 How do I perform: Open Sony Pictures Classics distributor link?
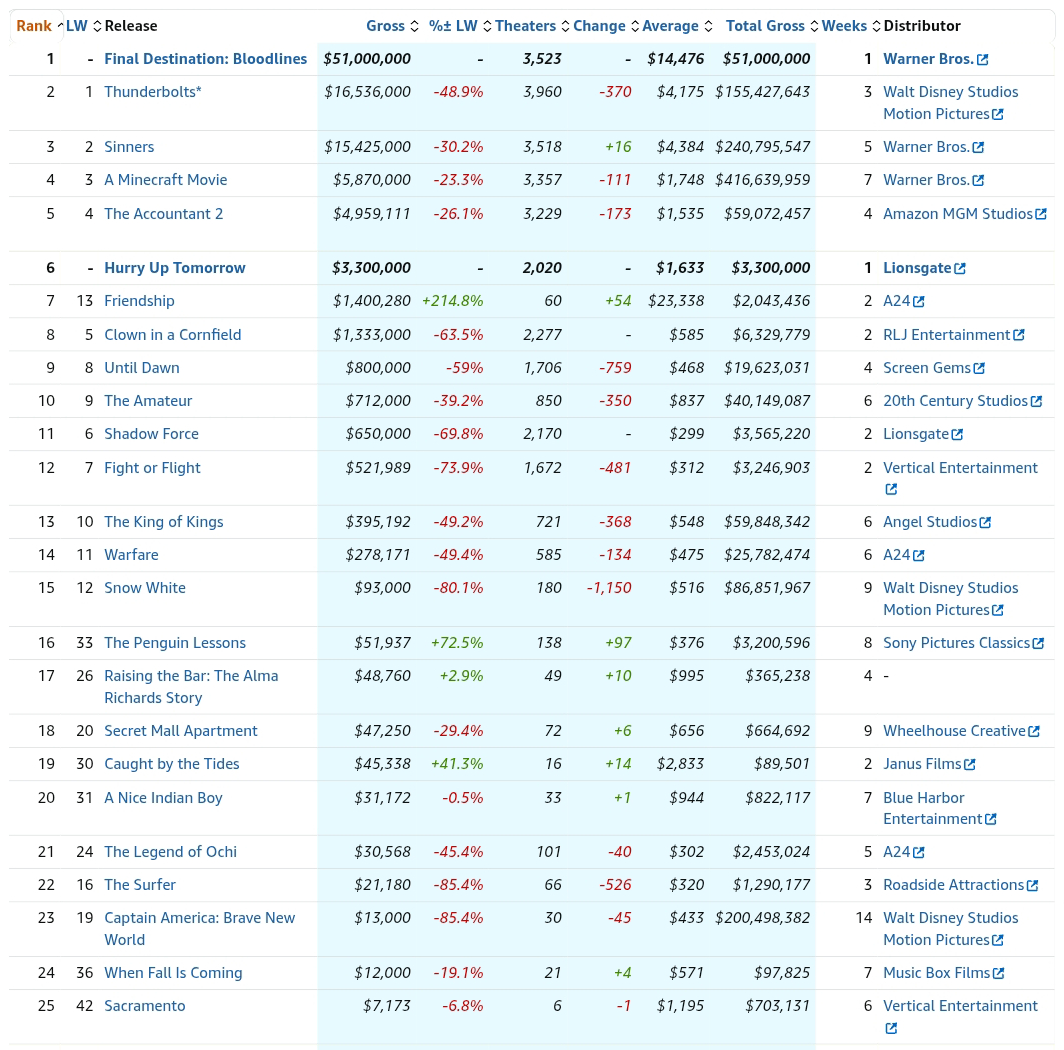(956, 643)
